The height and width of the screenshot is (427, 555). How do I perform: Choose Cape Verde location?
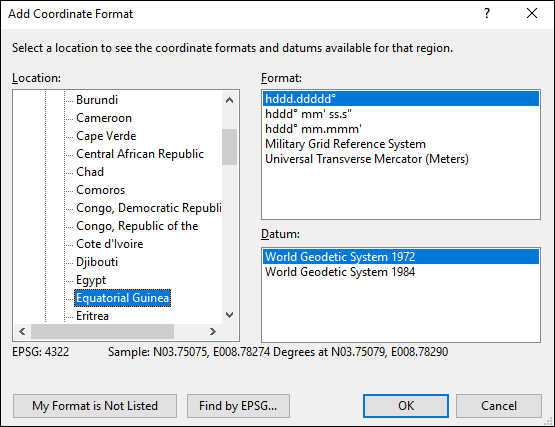[x=106, y=136]
